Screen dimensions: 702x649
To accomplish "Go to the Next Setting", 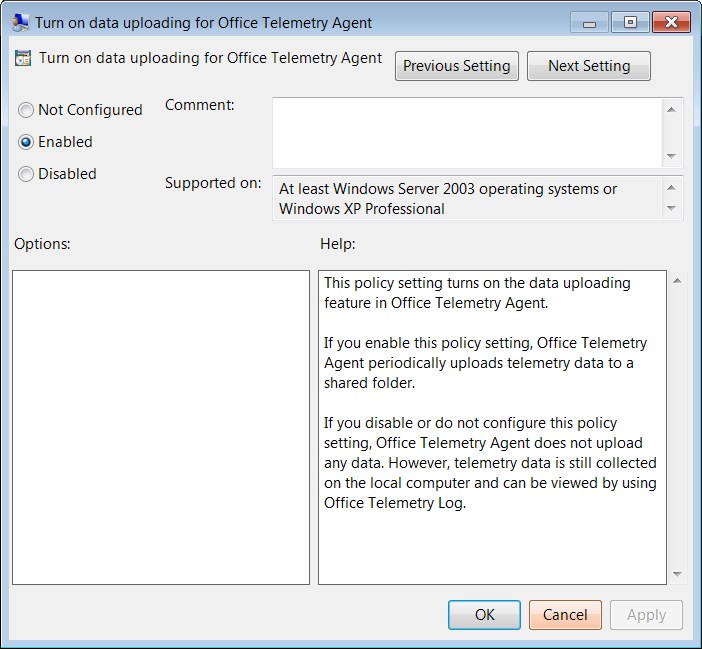I will pos(589,66).
